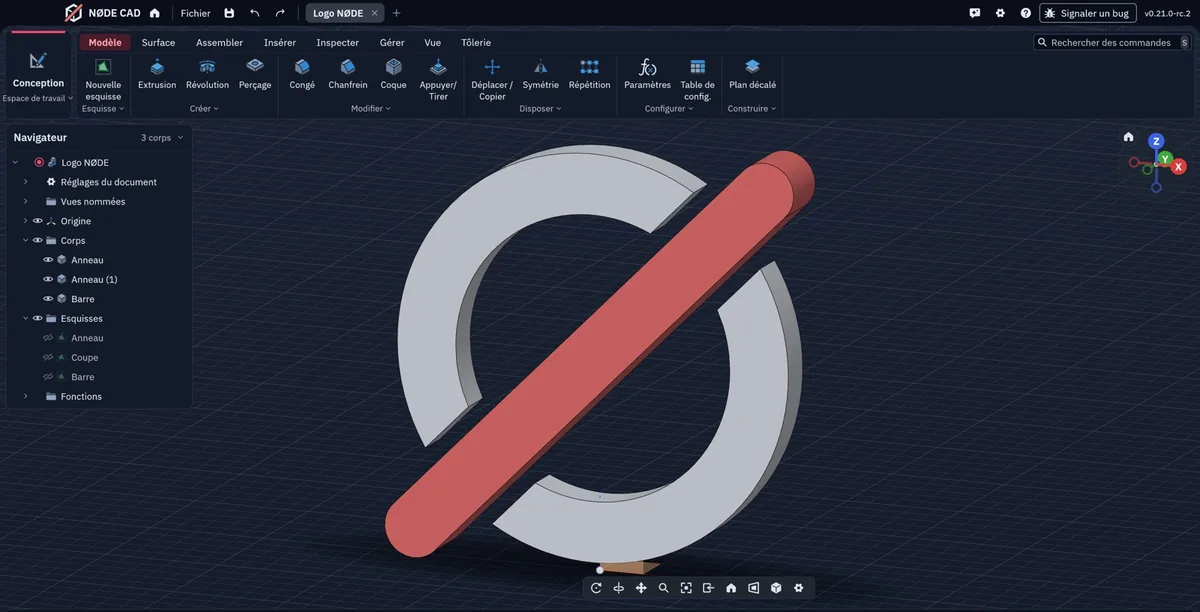This screenshot has width=1200, height=612.
Task: Open the Surface ribbon tab
Action: (158, 43)
